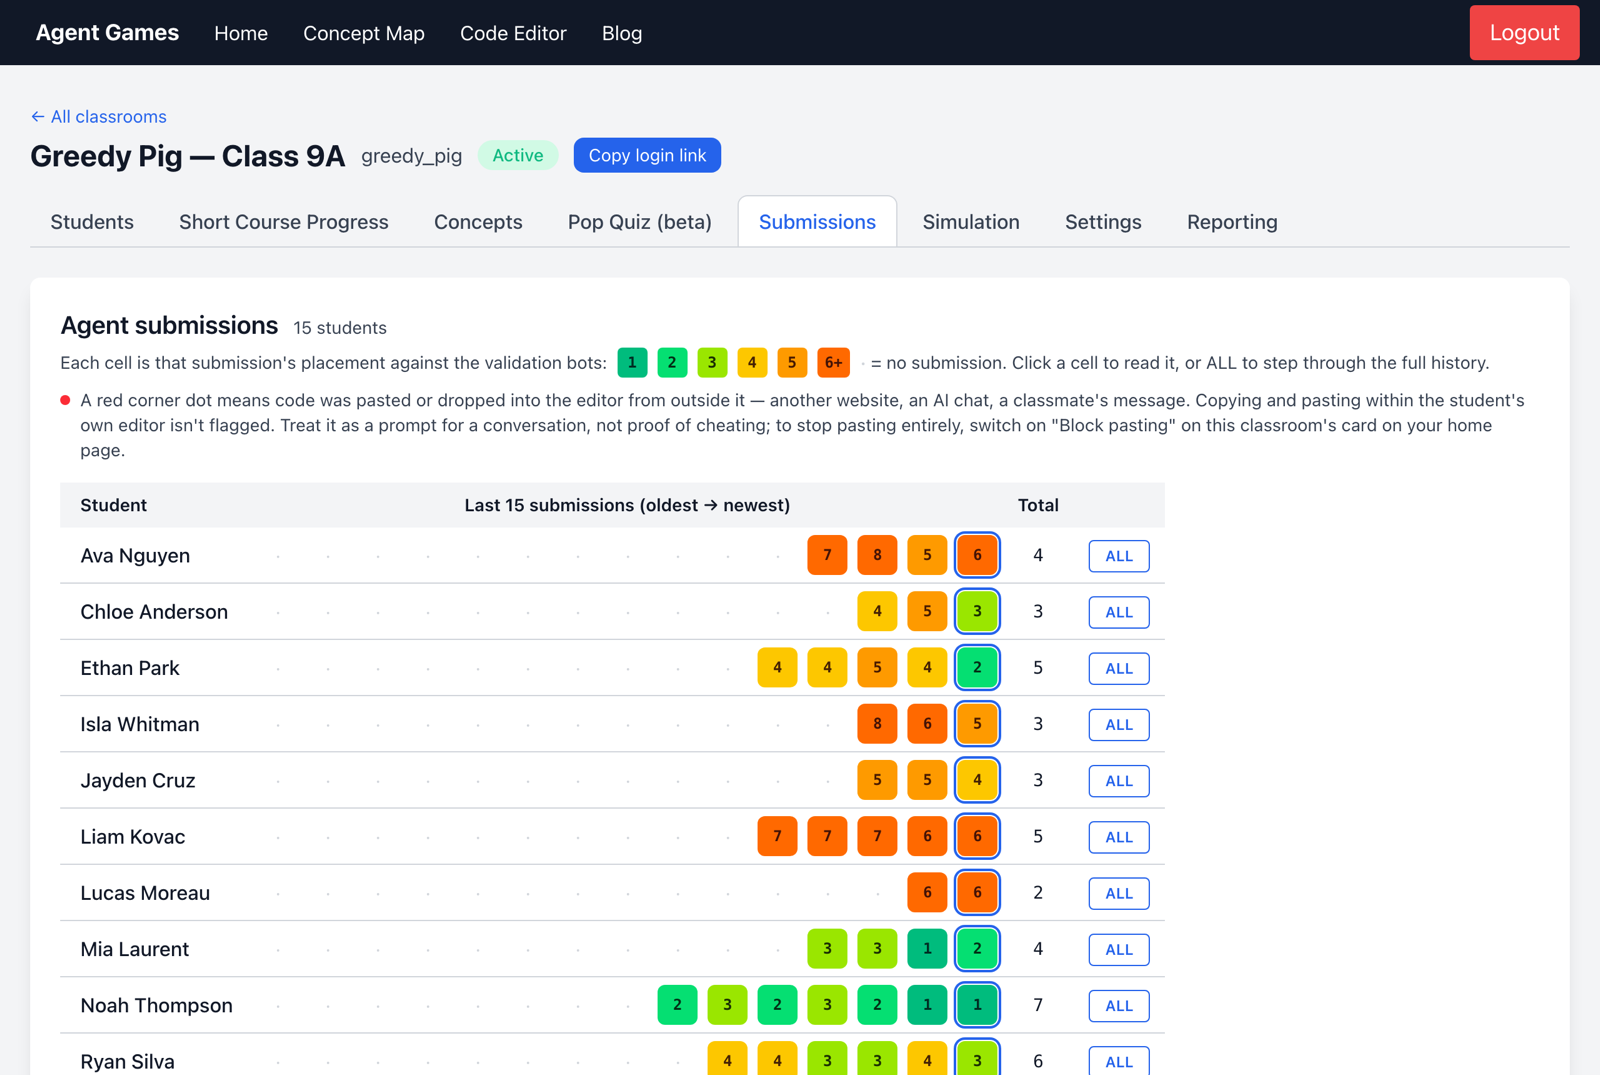Screen dimensions: 1600x1075
Task: Go to the Simulation tab
Action: click(x=971, y=222)
